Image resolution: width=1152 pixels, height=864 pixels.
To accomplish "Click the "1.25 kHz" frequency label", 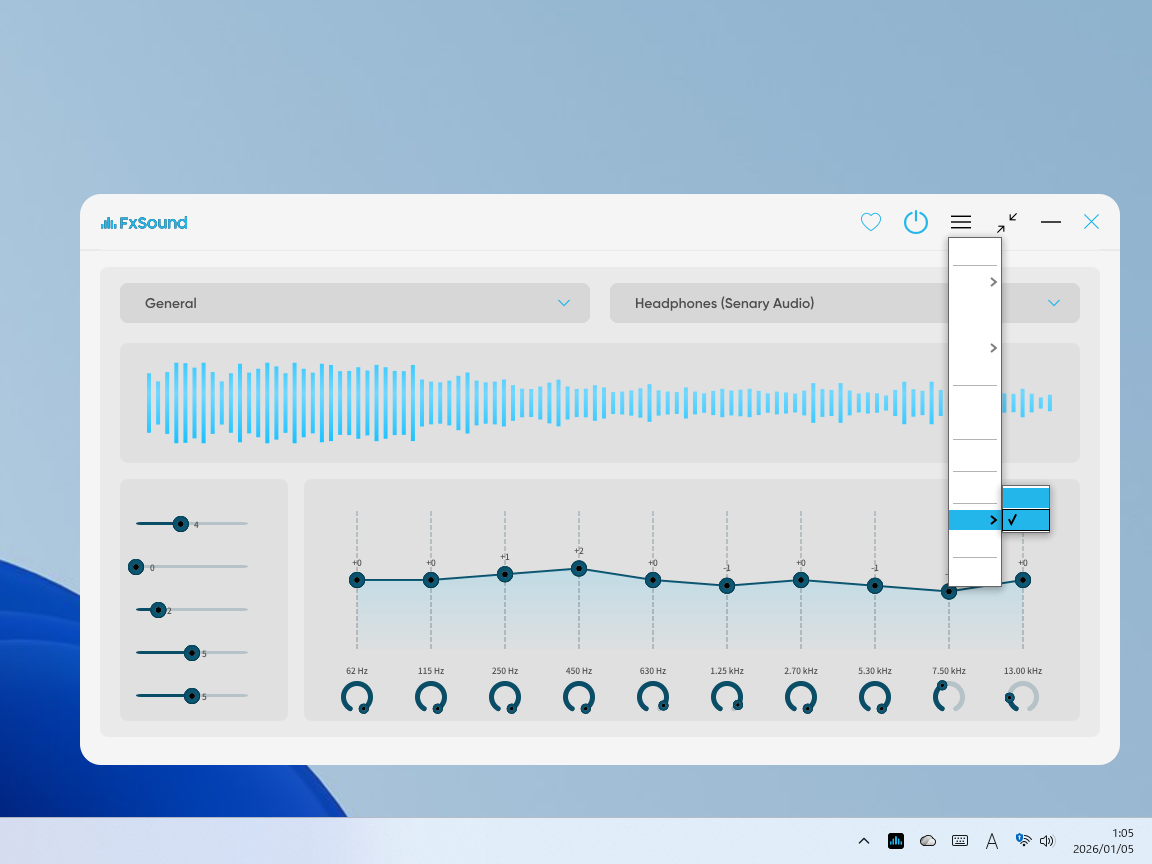I will coord(727,671).
